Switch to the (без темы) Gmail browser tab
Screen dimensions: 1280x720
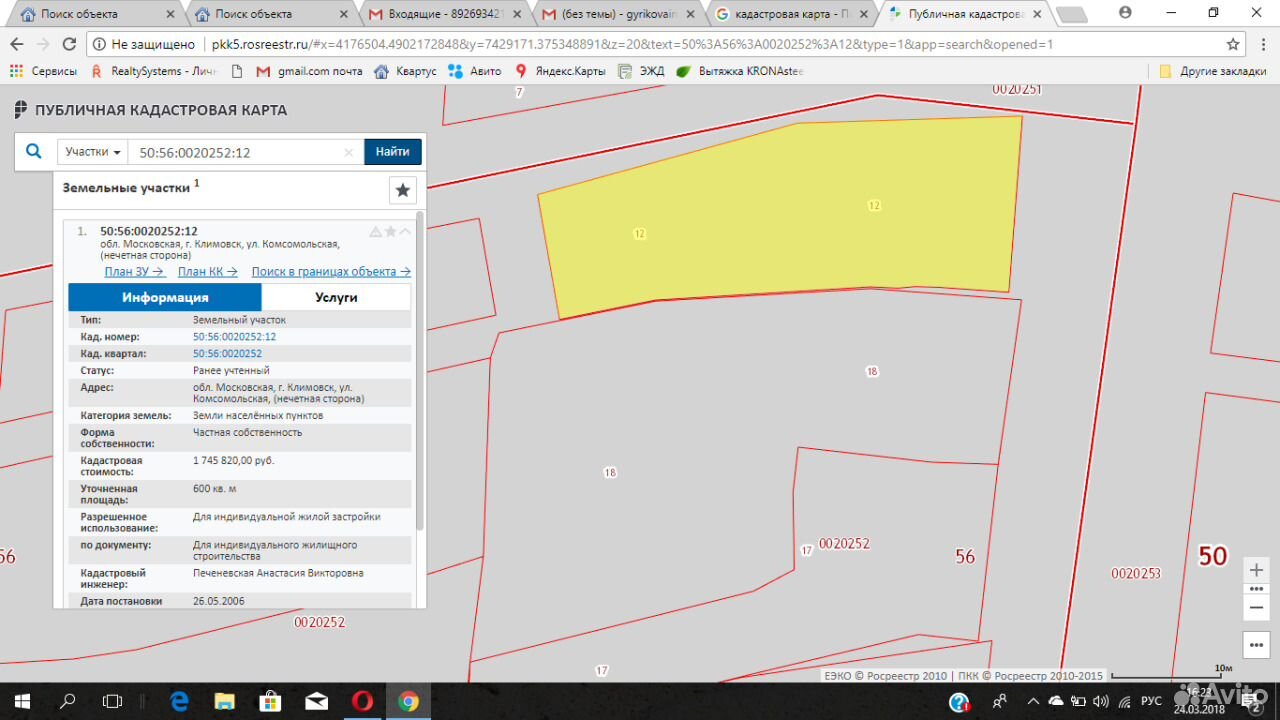coord(618,14)
